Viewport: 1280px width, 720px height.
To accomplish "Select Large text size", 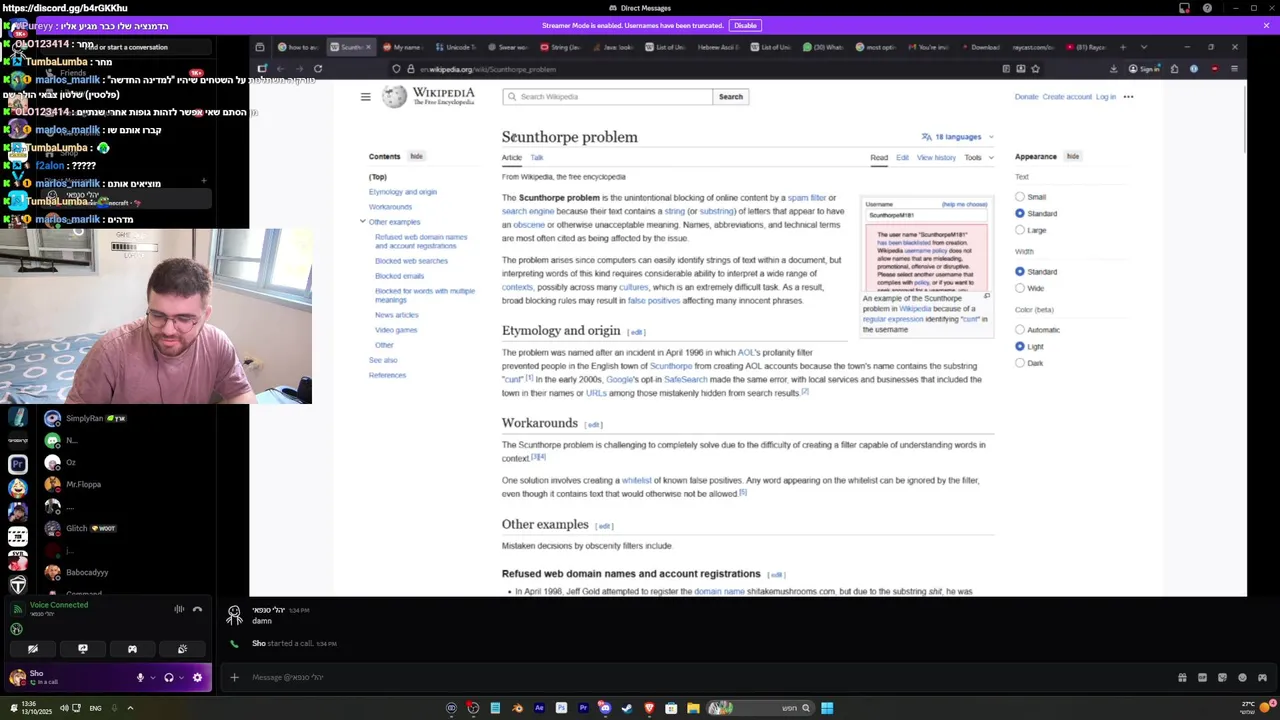I will click(1020, 230).
